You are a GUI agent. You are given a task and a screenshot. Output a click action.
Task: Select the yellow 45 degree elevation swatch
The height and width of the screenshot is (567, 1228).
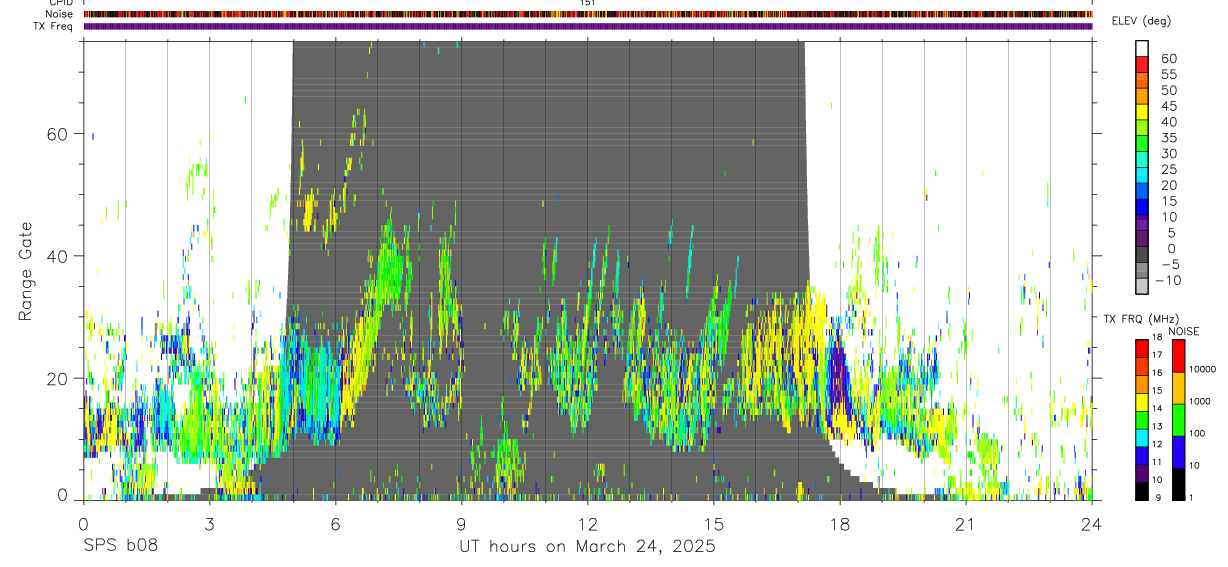(1142, 113)
